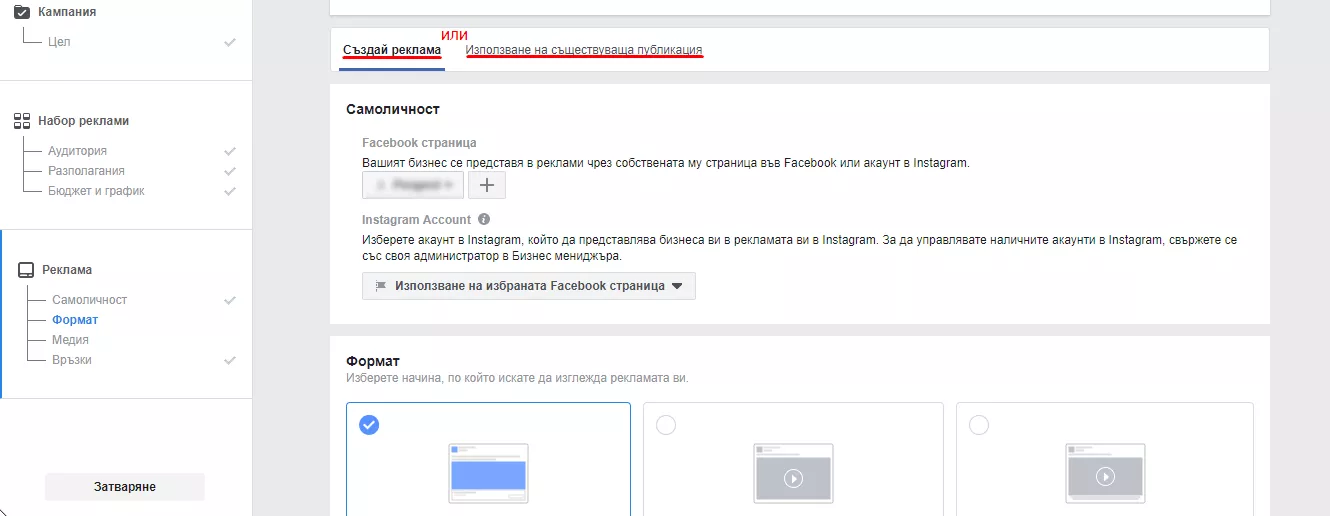1330x516 pixels.
Task: Select the first checked format option
Action: (369, 425)
